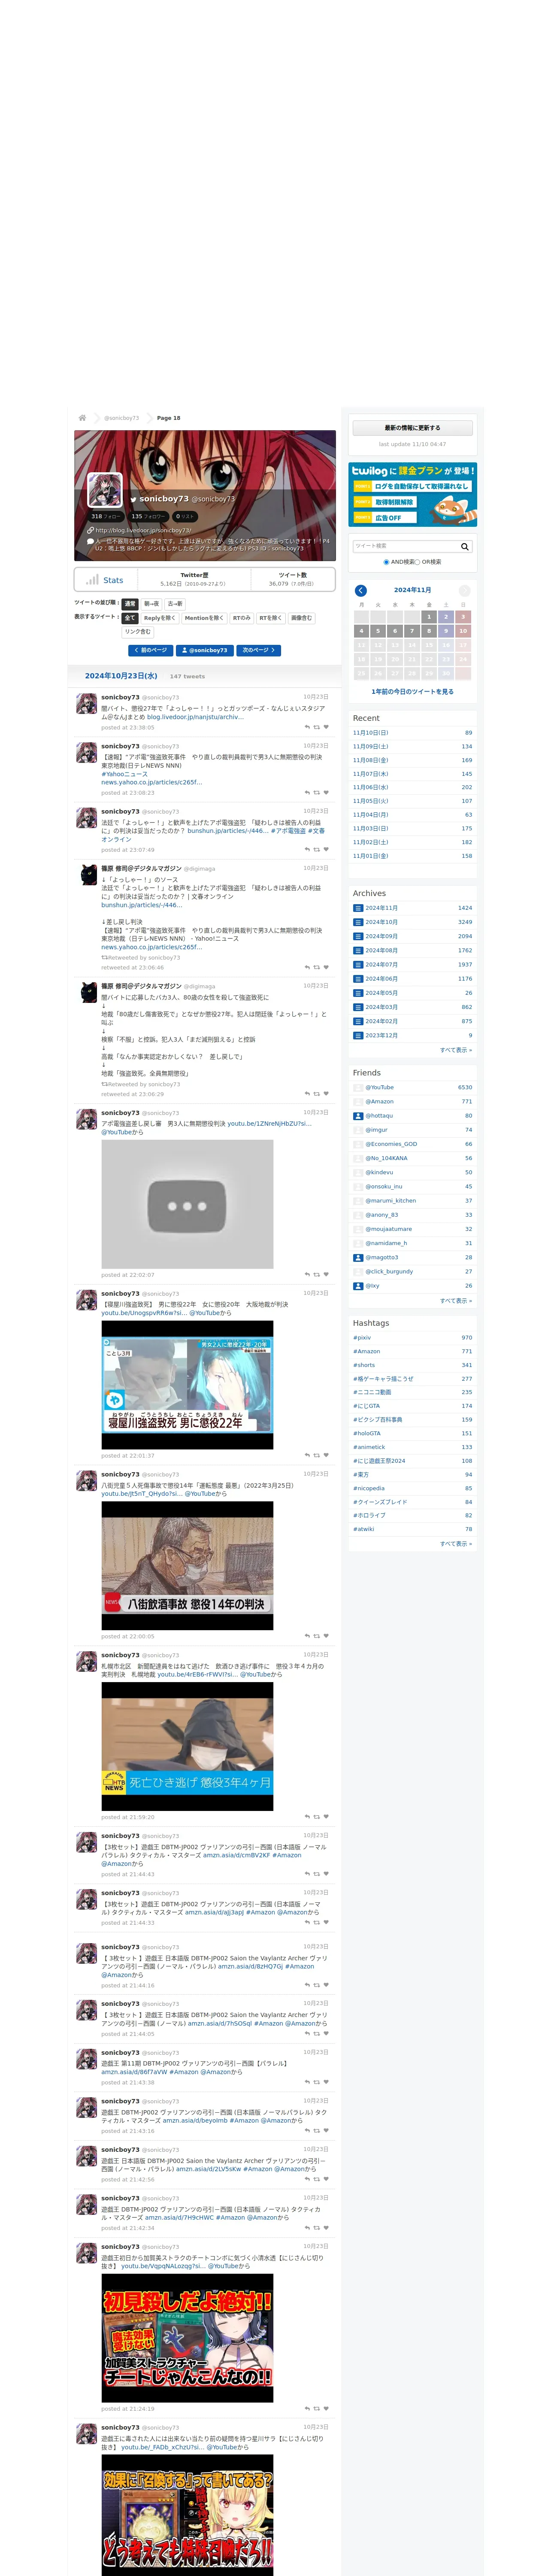Toggle the Replyを除く filter
This screenshot has width=551, height=2576.
160,618
